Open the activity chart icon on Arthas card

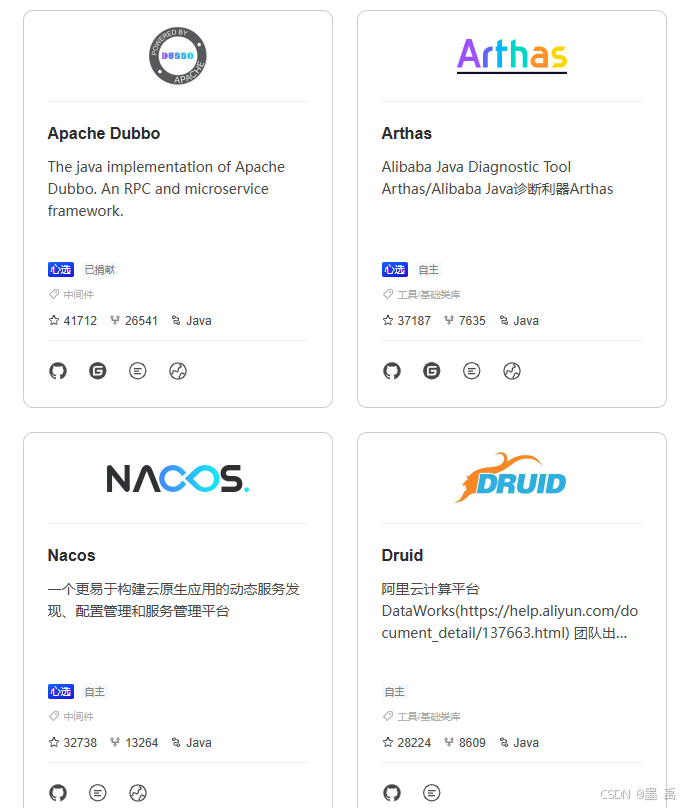coord(512,371)
